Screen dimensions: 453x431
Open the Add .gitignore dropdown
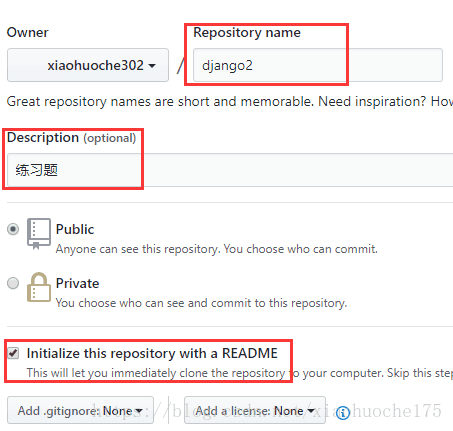pyautogui.click(x=80, y=410)
